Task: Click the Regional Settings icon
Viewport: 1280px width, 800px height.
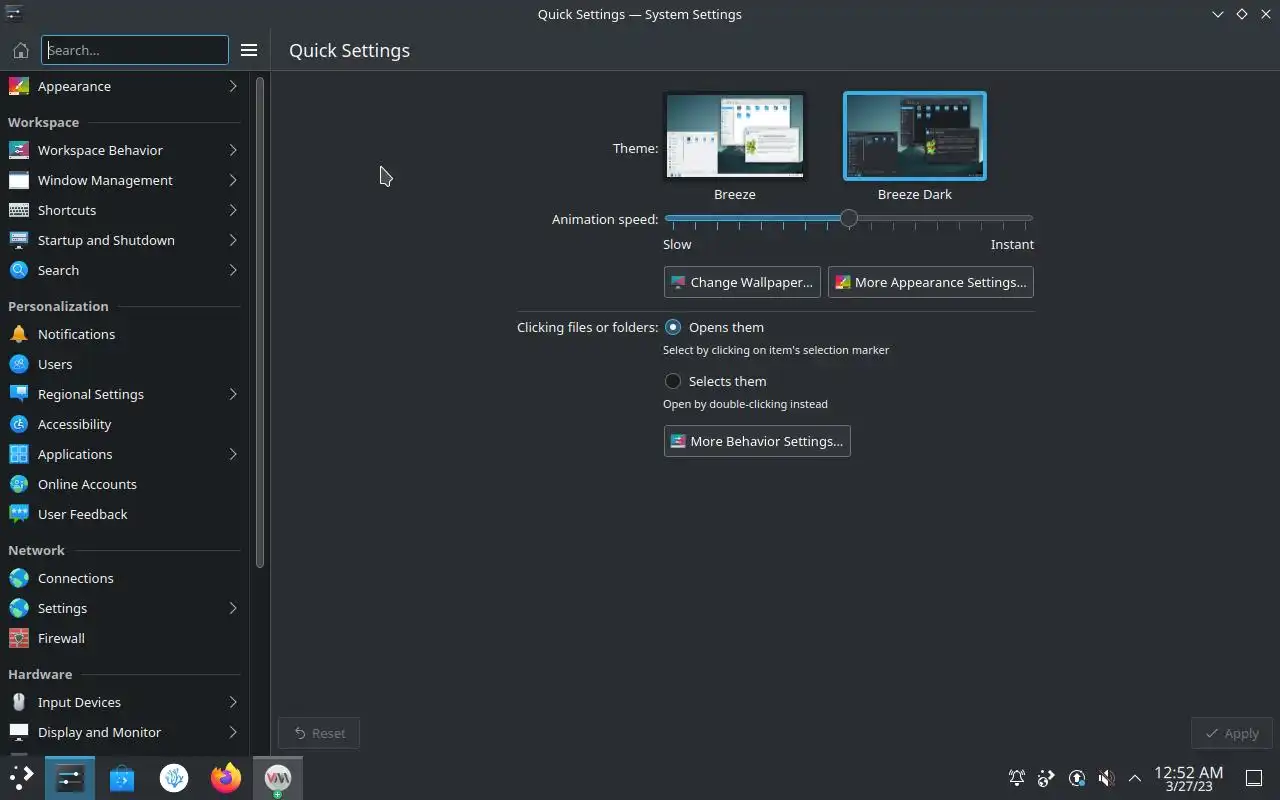Action: (x=18, y=394)
